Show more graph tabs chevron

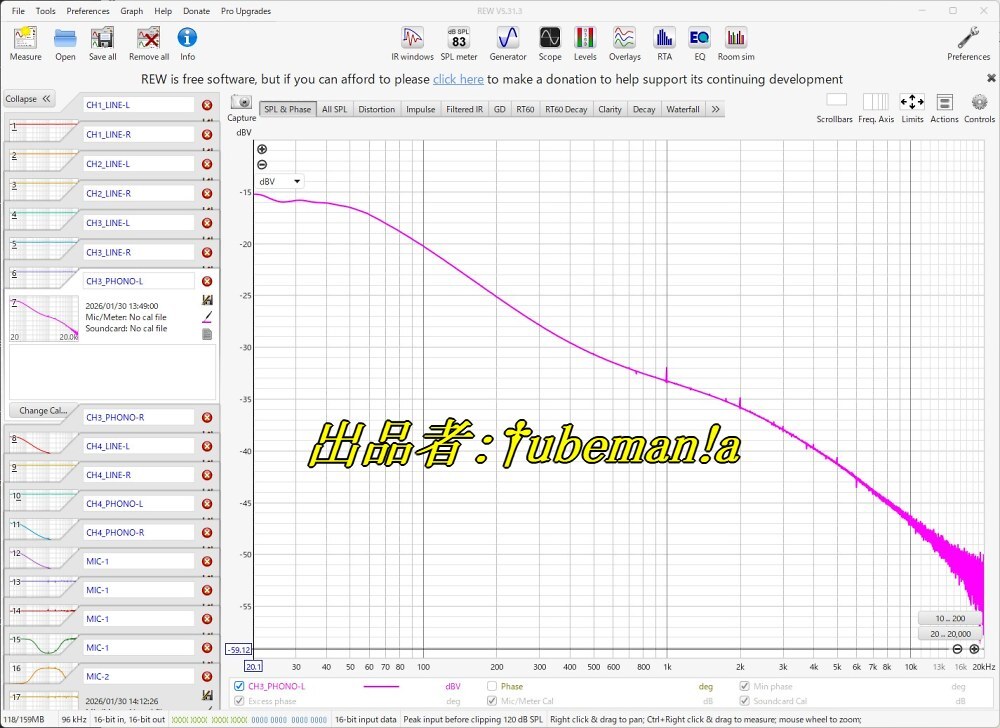(x=715, y=109)
